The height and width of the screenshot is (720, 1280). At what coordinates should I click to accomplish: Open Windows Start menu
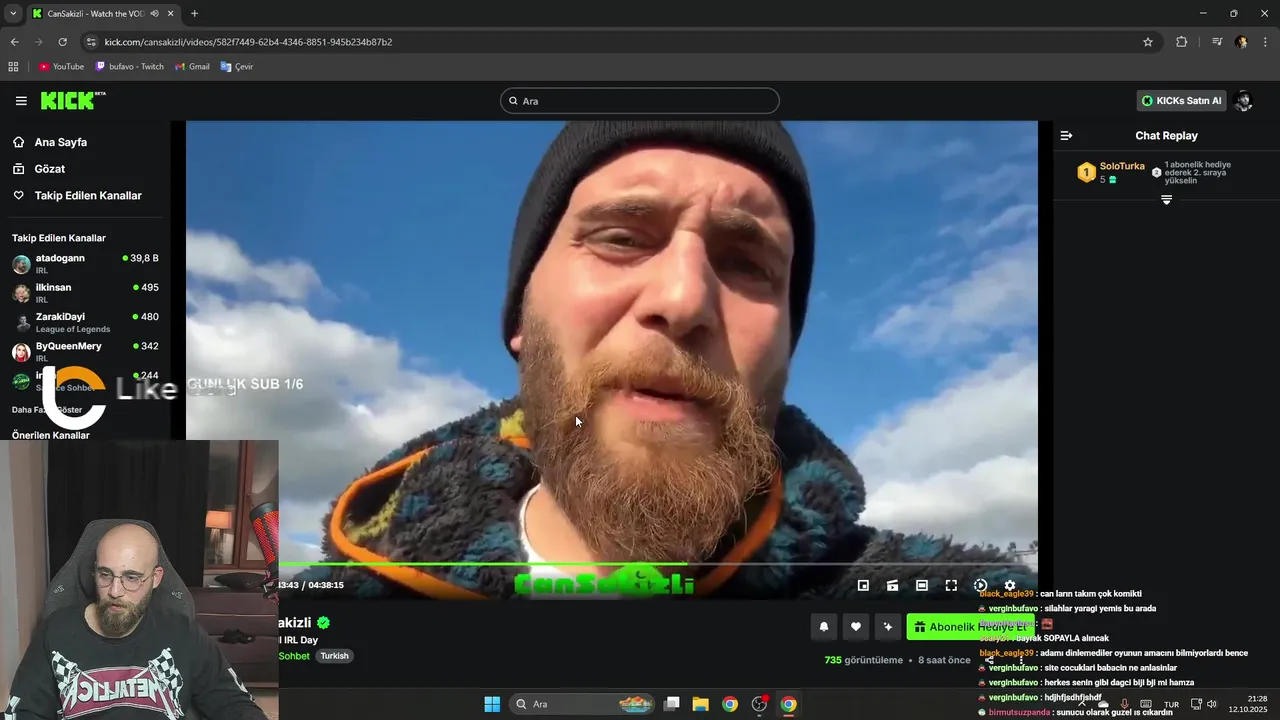[492, 704]
